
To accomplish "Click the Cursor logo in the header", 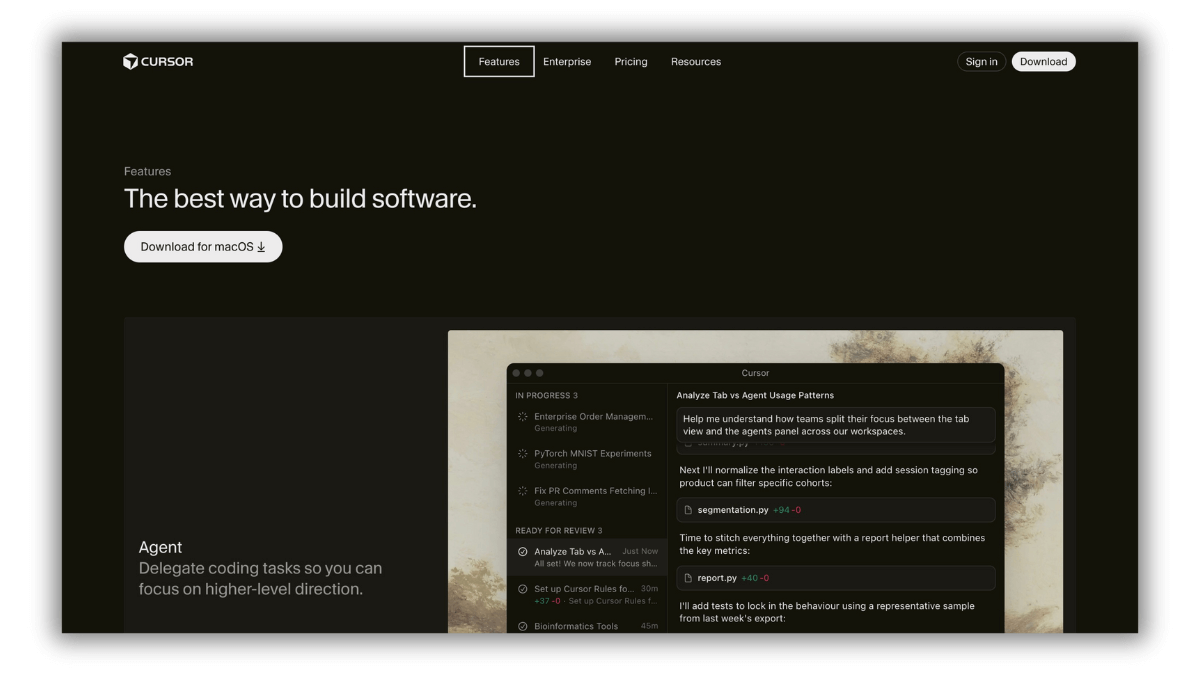I will point(158,62).
